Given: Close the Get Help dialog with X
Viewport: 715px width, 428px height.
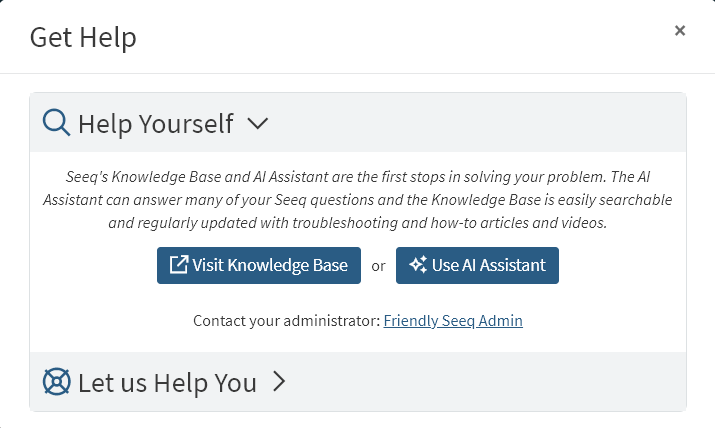Looking at the screenshot, I should point(680,31).
